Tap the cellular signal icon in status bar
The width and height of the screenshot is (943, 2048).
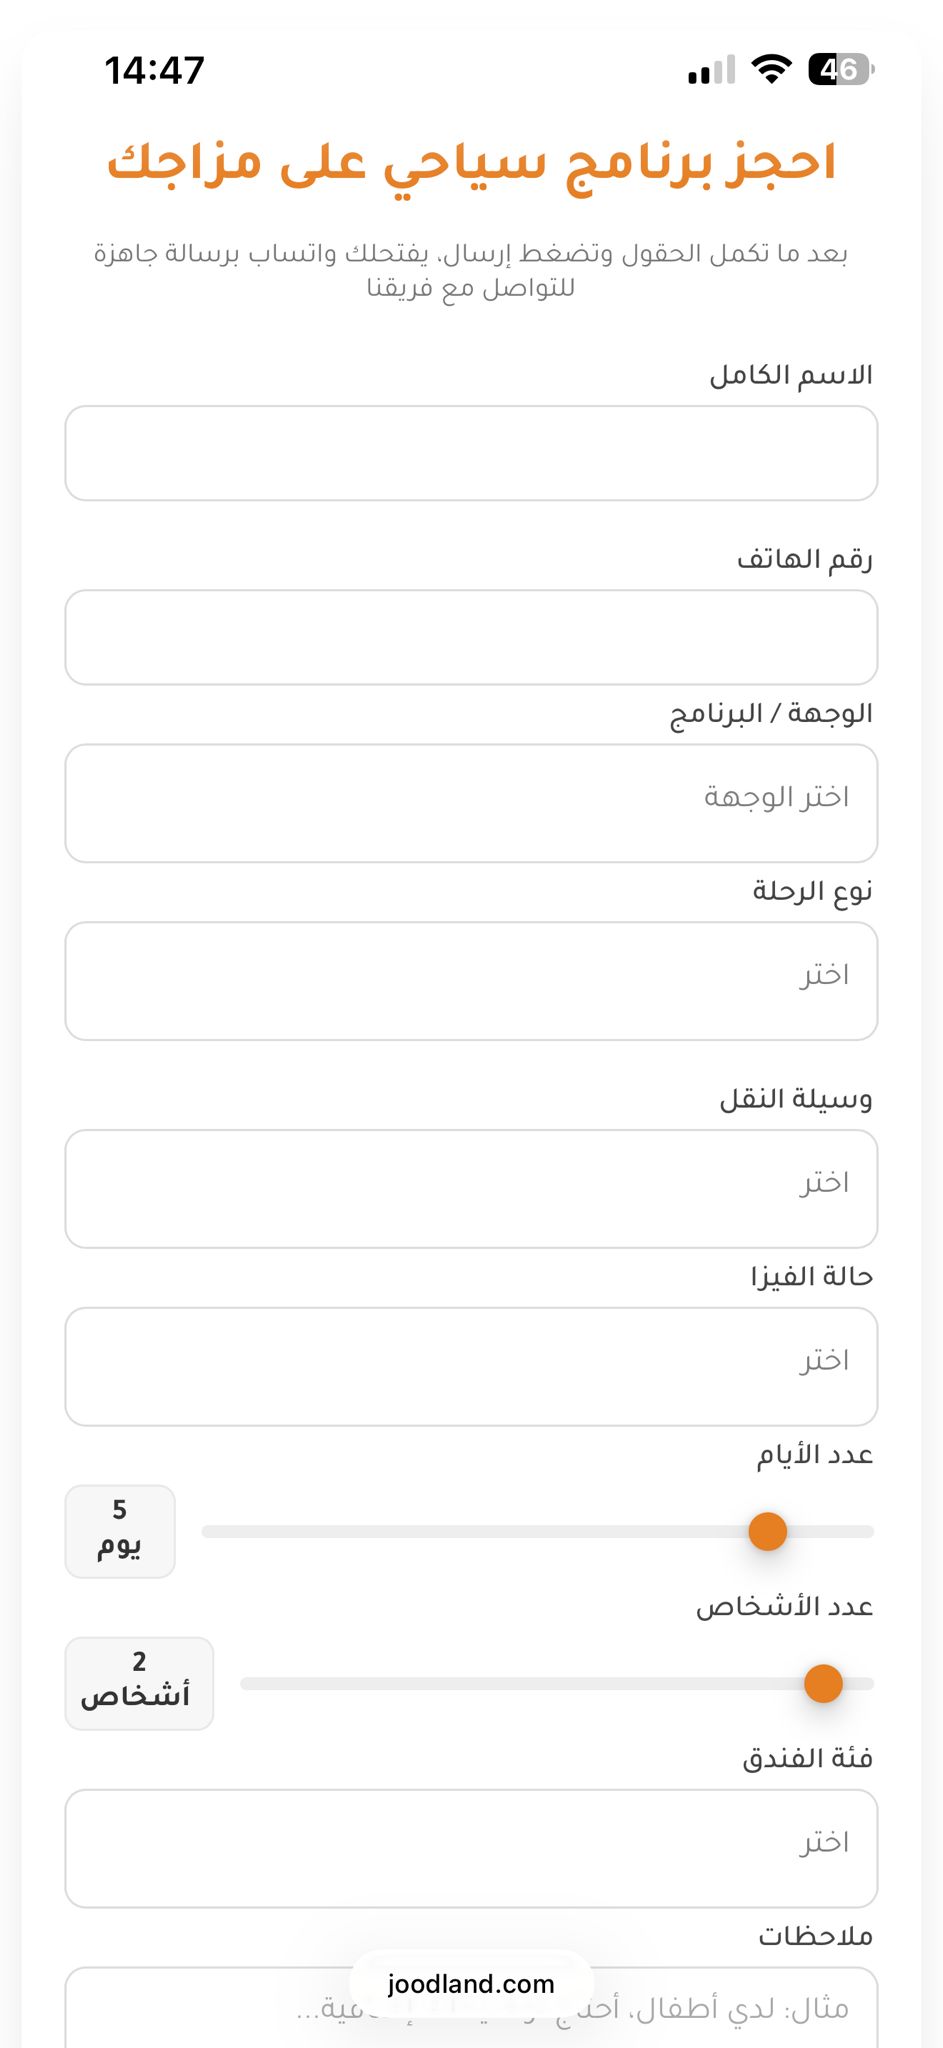711,70
